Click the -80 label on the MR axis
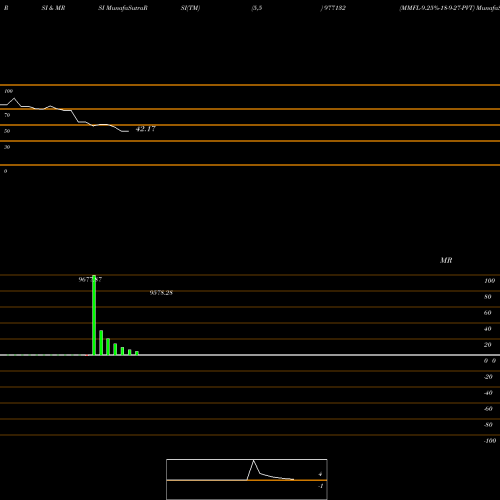Screen dimensions: 500x500 488,425
